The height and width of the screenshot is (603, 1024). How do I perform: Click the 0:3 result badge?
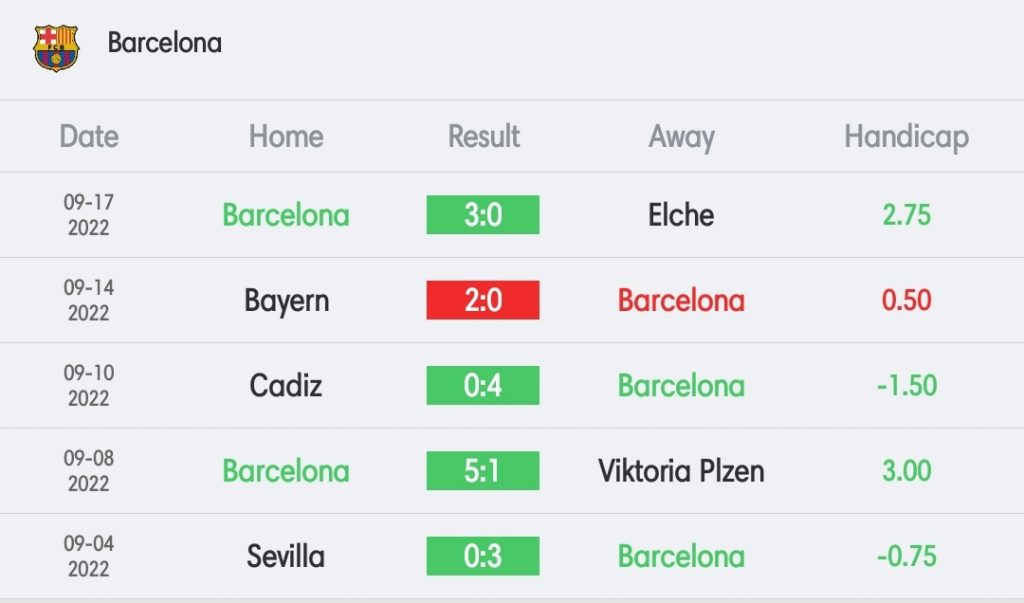[483, 556]
